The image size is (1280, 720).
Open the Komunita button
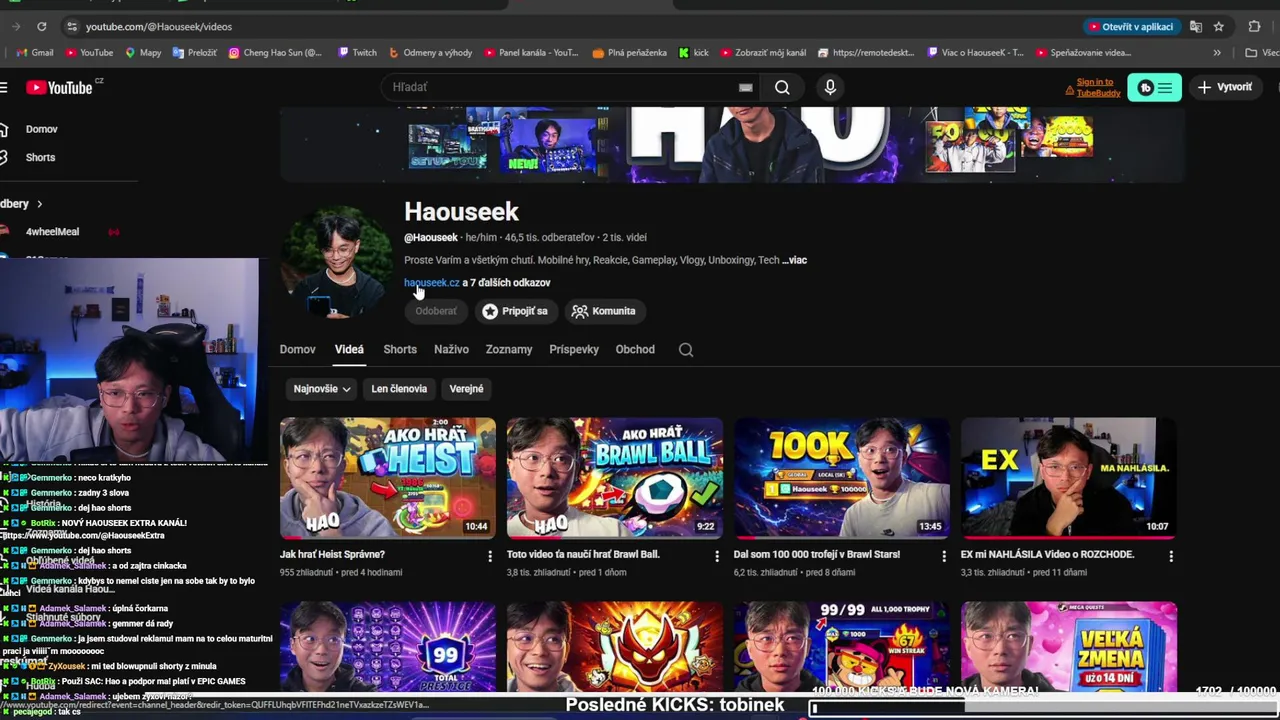coord(603,311)
